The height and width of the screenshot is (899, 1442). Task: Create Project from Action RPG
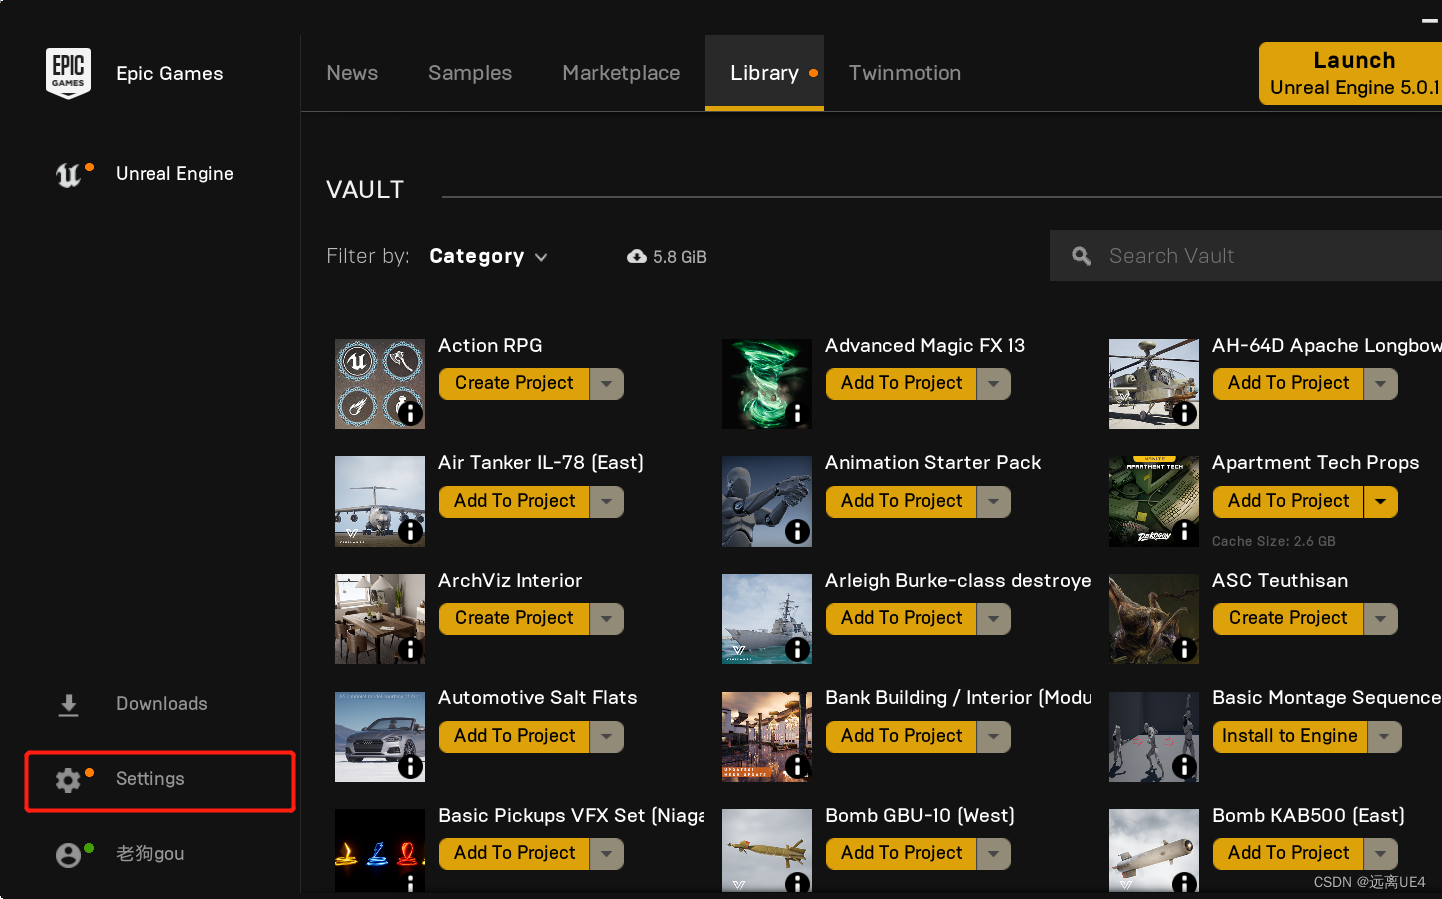[514, 384]
